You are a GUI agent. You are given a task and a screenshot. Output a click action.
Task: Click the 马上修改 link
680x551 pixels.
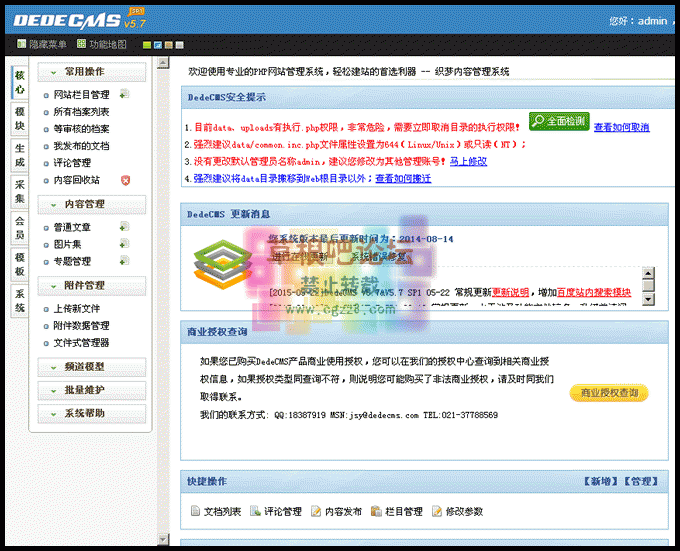click(468, 162)
